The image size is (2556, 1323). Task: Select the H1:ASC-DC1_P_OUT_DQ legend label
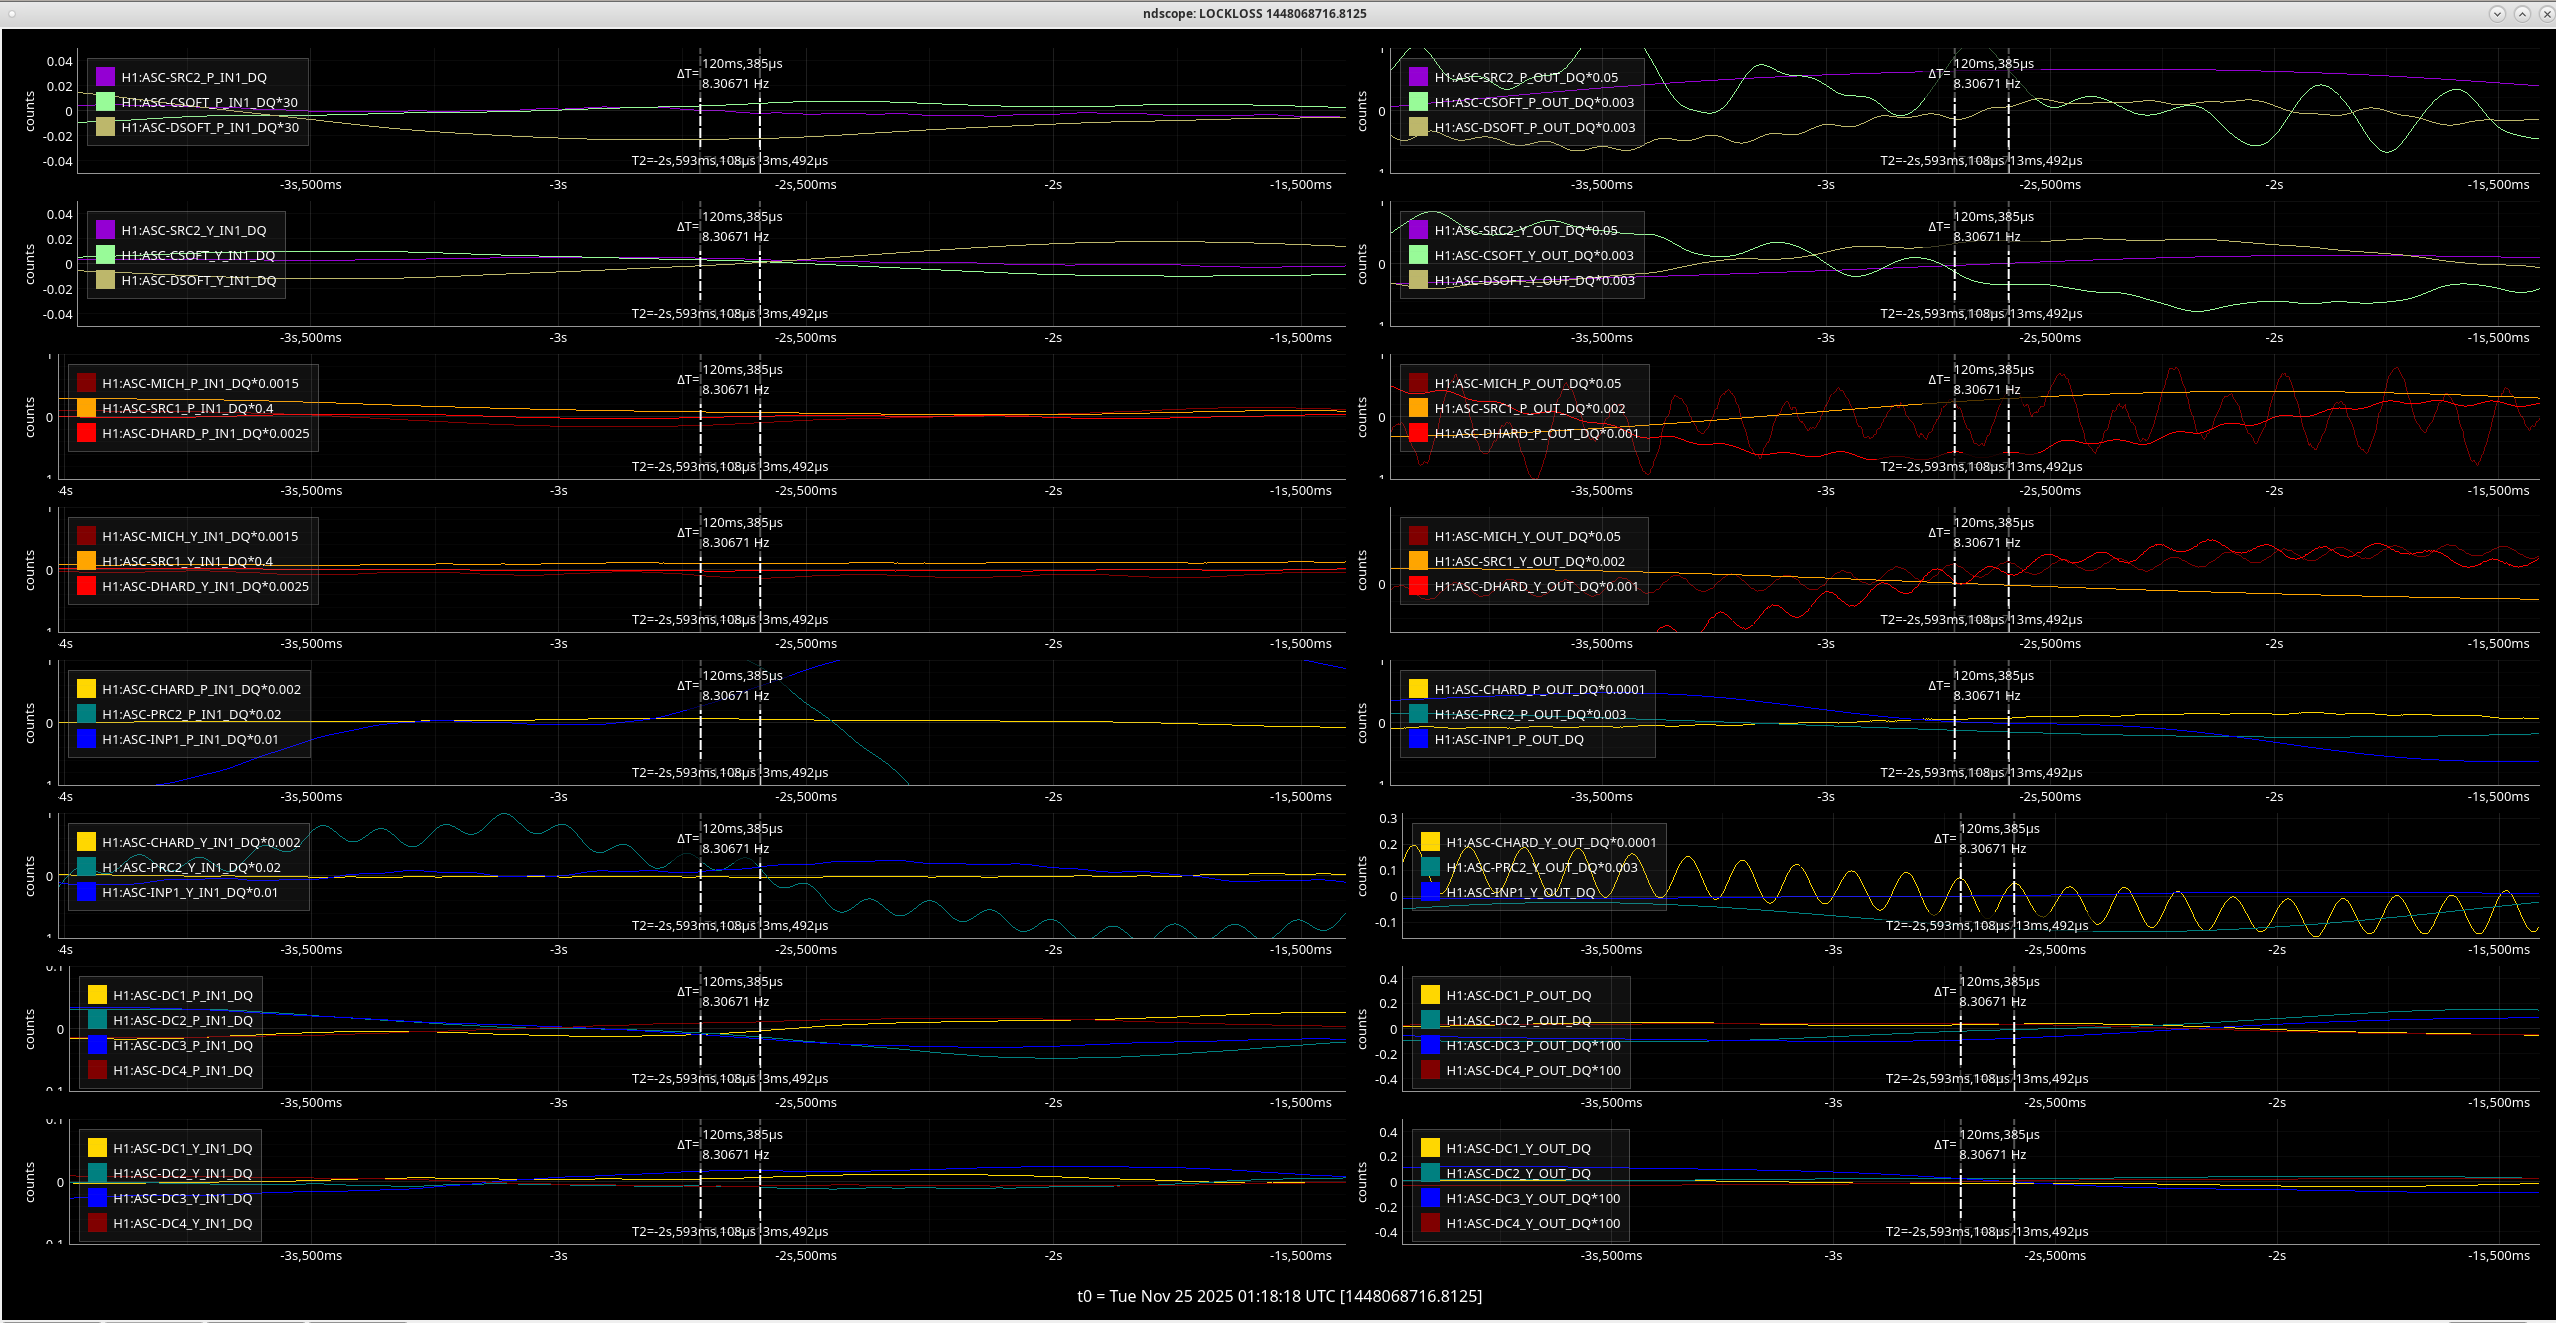click(1518, 995)
